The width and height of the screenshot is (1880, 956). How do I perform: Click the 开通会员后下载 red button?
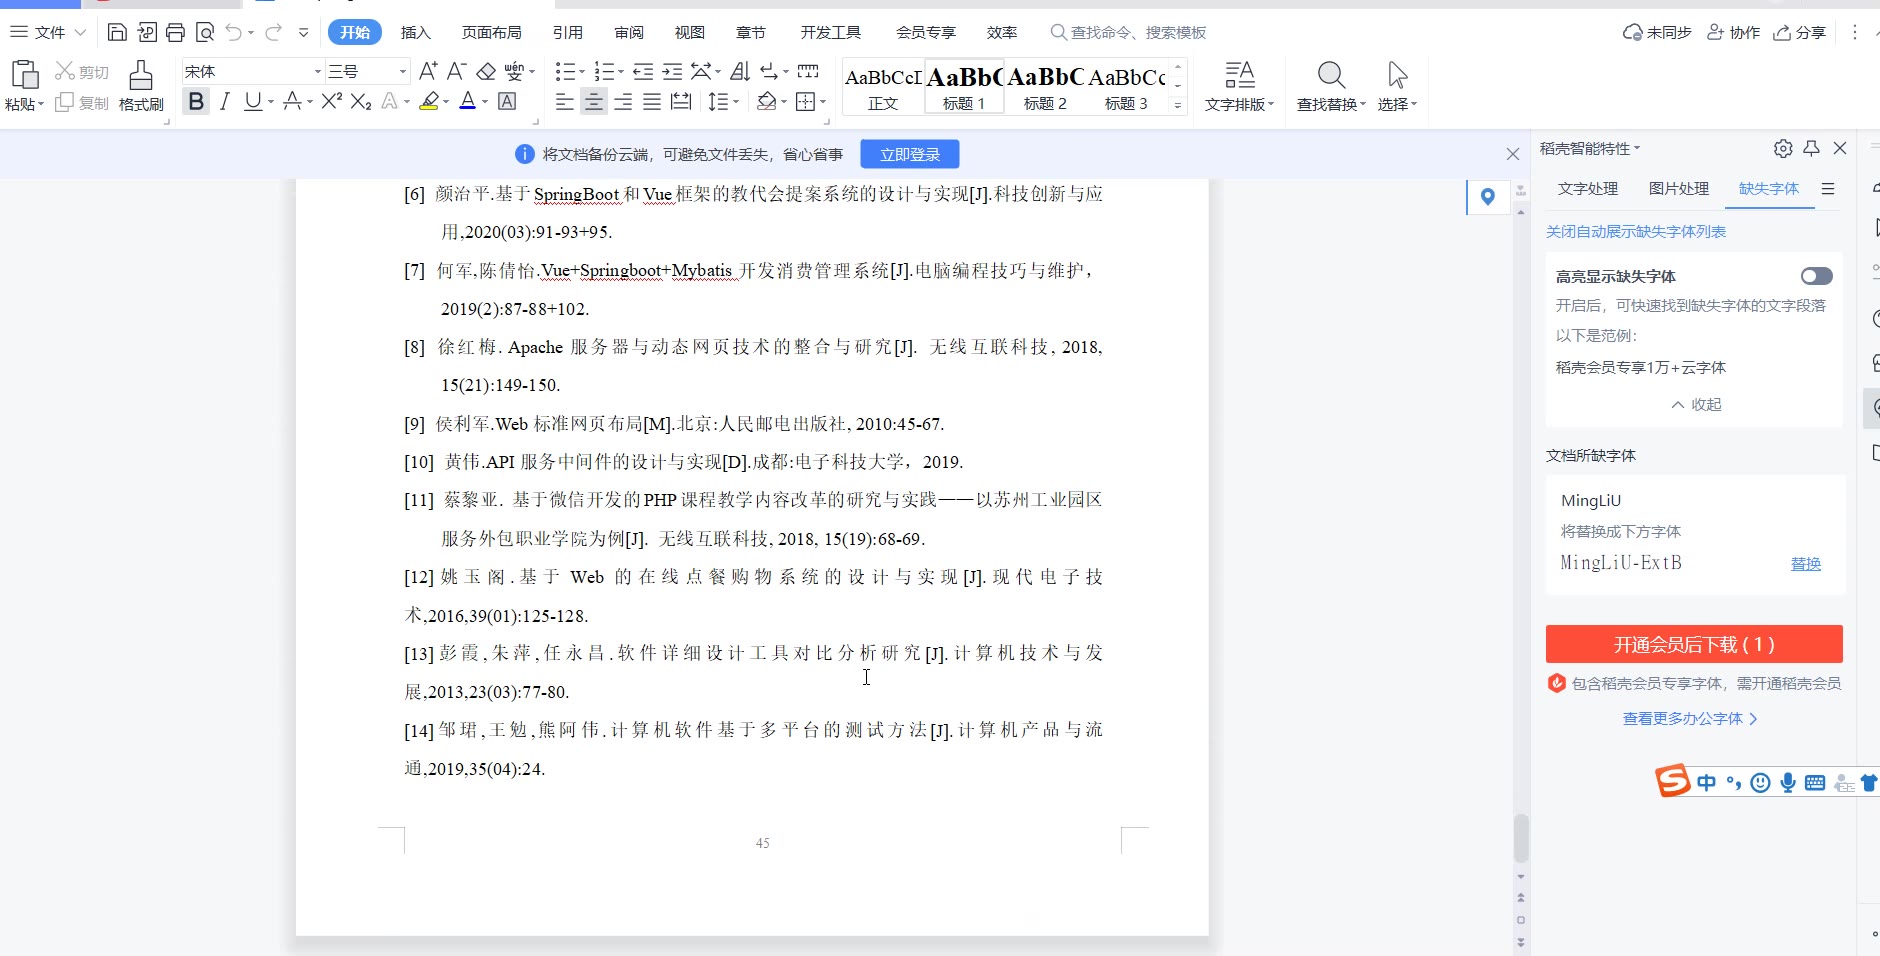(x=1694, y=644)
